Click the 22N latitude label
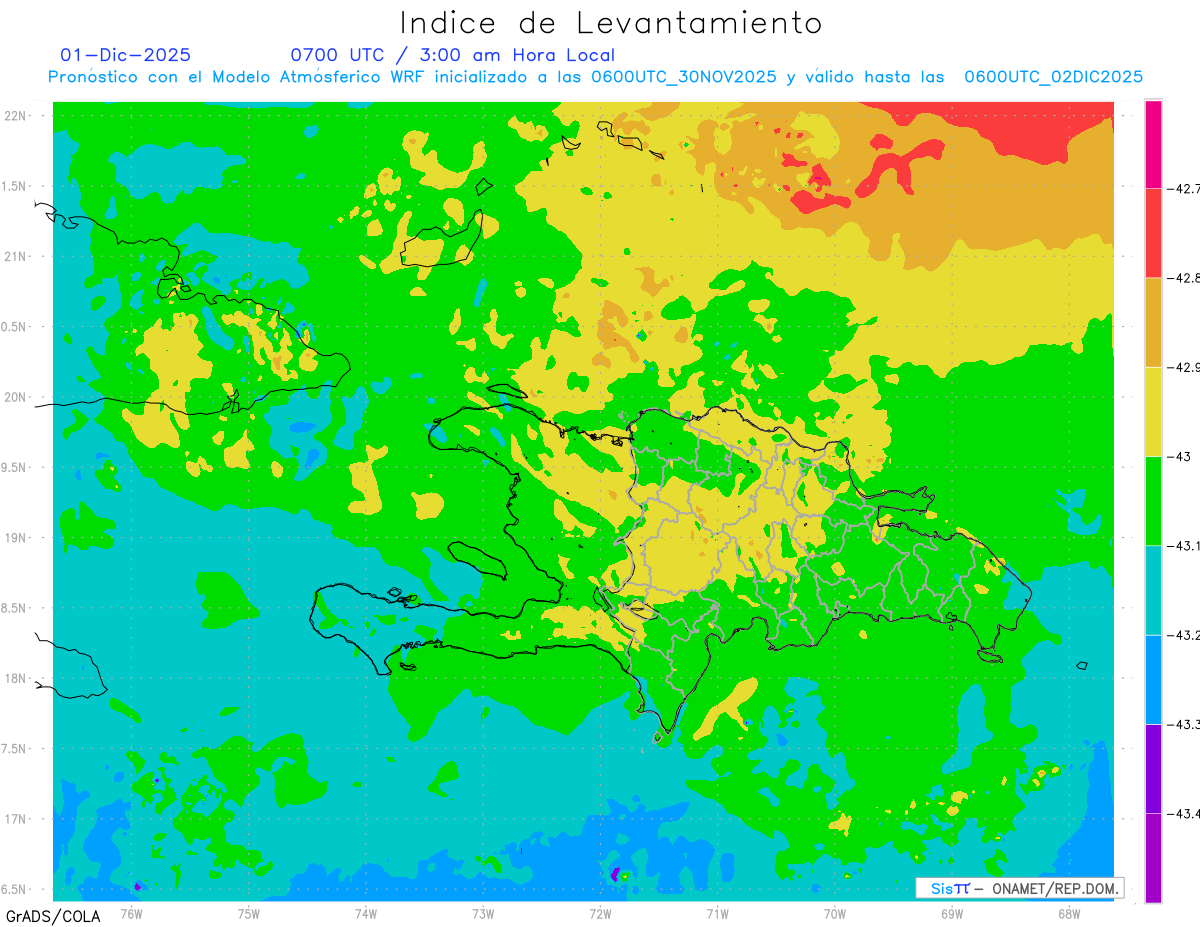Viewport: 1200px width, 927px height. (x=16, y=116)
